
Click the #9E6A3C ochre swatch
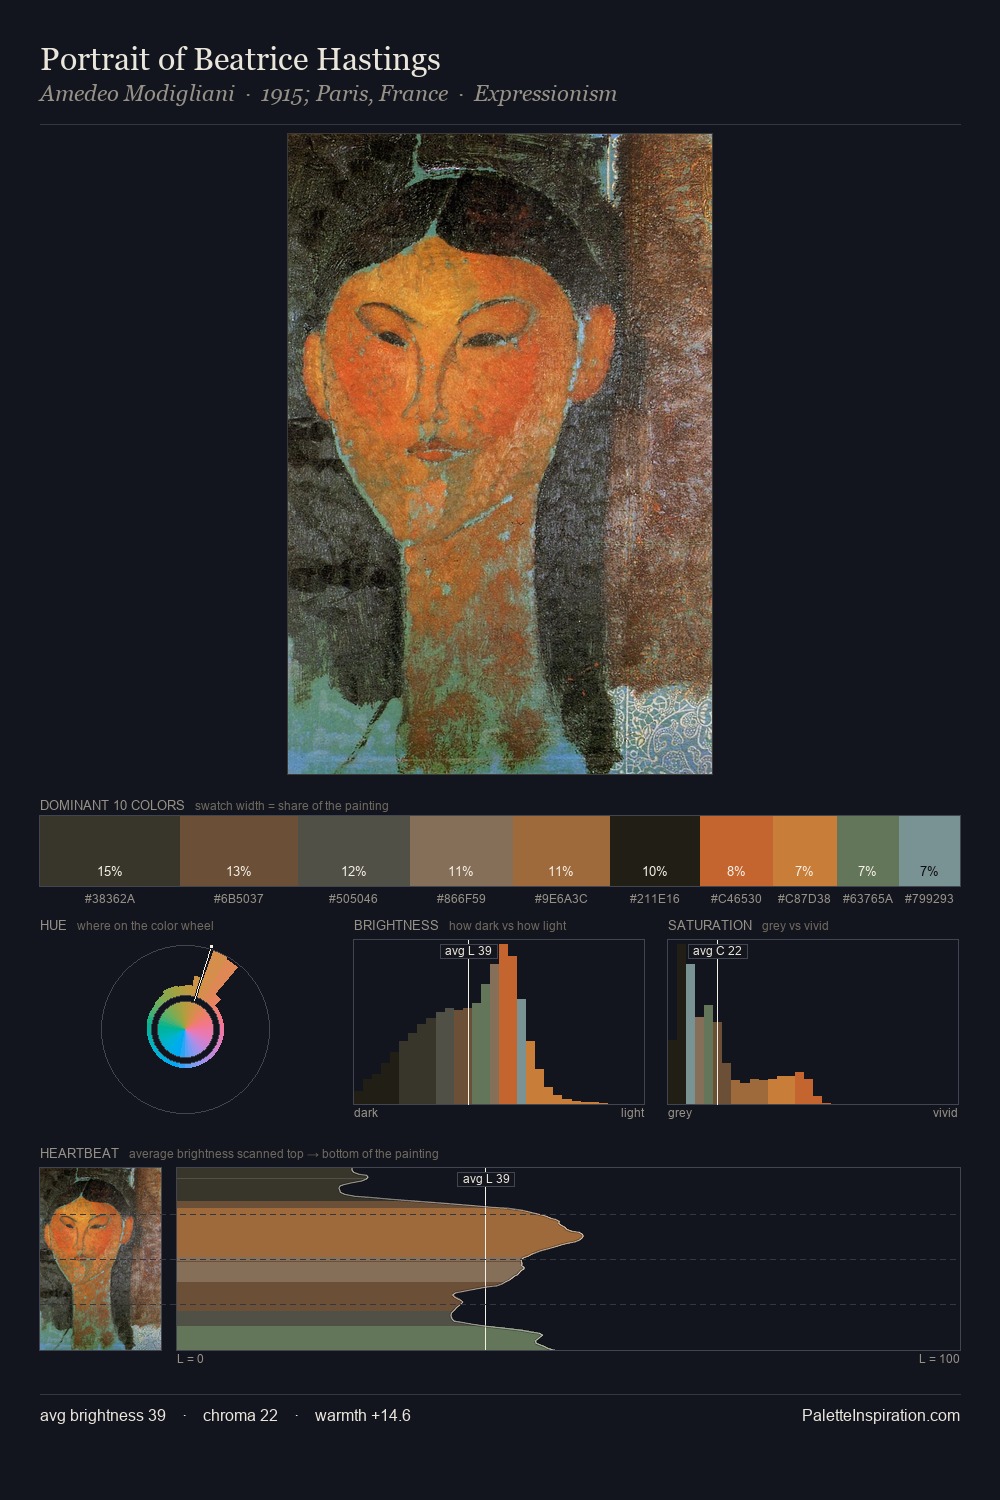(x=561, y=851)
